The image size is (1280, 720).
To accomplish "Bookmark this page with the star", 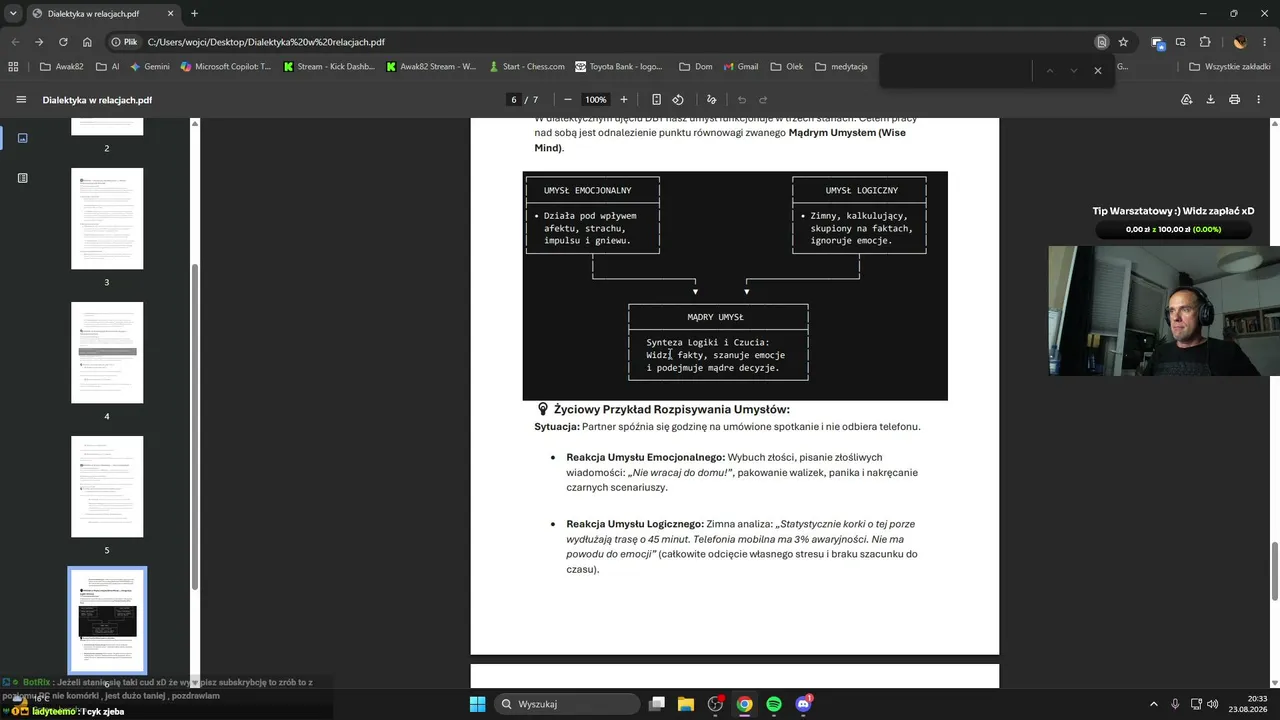I will (x=1123, y=42).
